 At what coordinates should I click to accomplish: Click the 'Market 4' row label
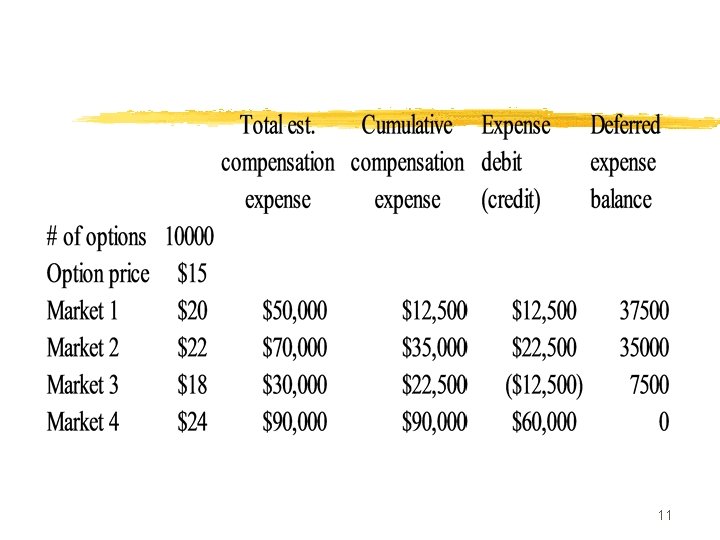[x=83, y=422]
